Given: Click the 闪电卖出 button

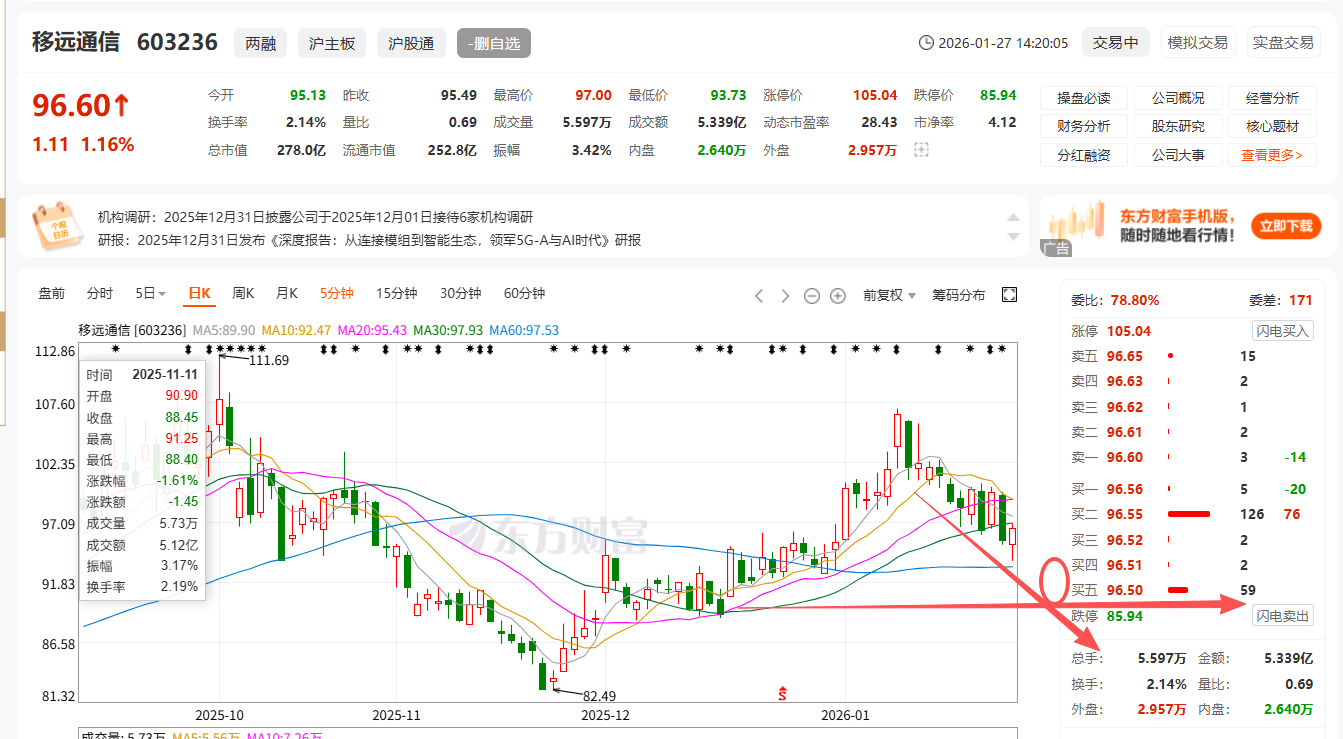Looking at the screenshot, I should tap(1283, 616).
